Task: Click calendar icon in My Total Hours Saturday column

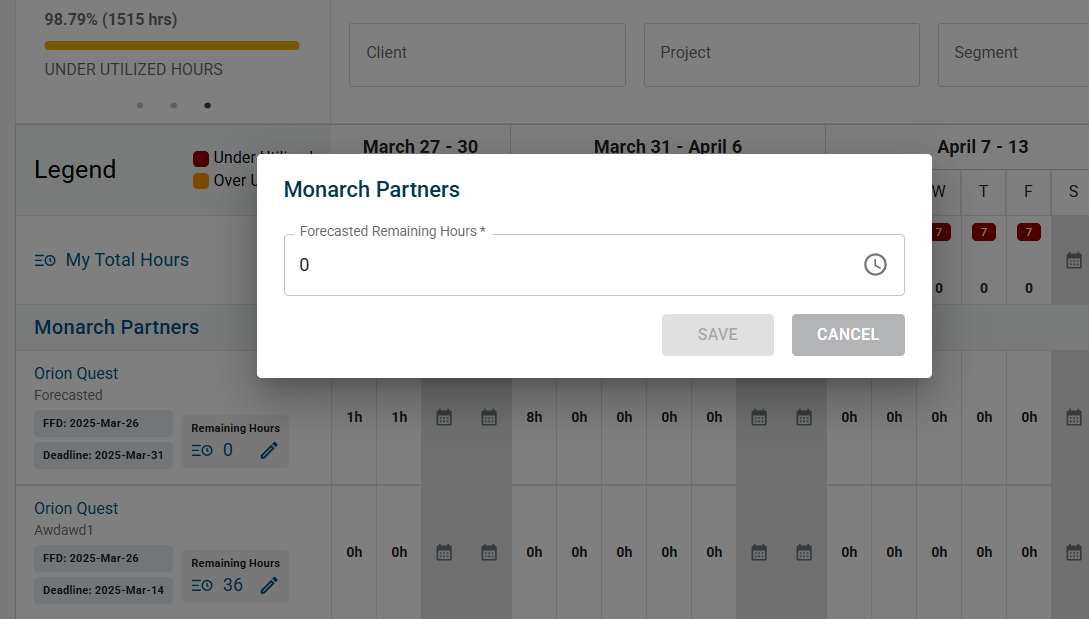Action: pyautogui.click(x=1074, y=261)
